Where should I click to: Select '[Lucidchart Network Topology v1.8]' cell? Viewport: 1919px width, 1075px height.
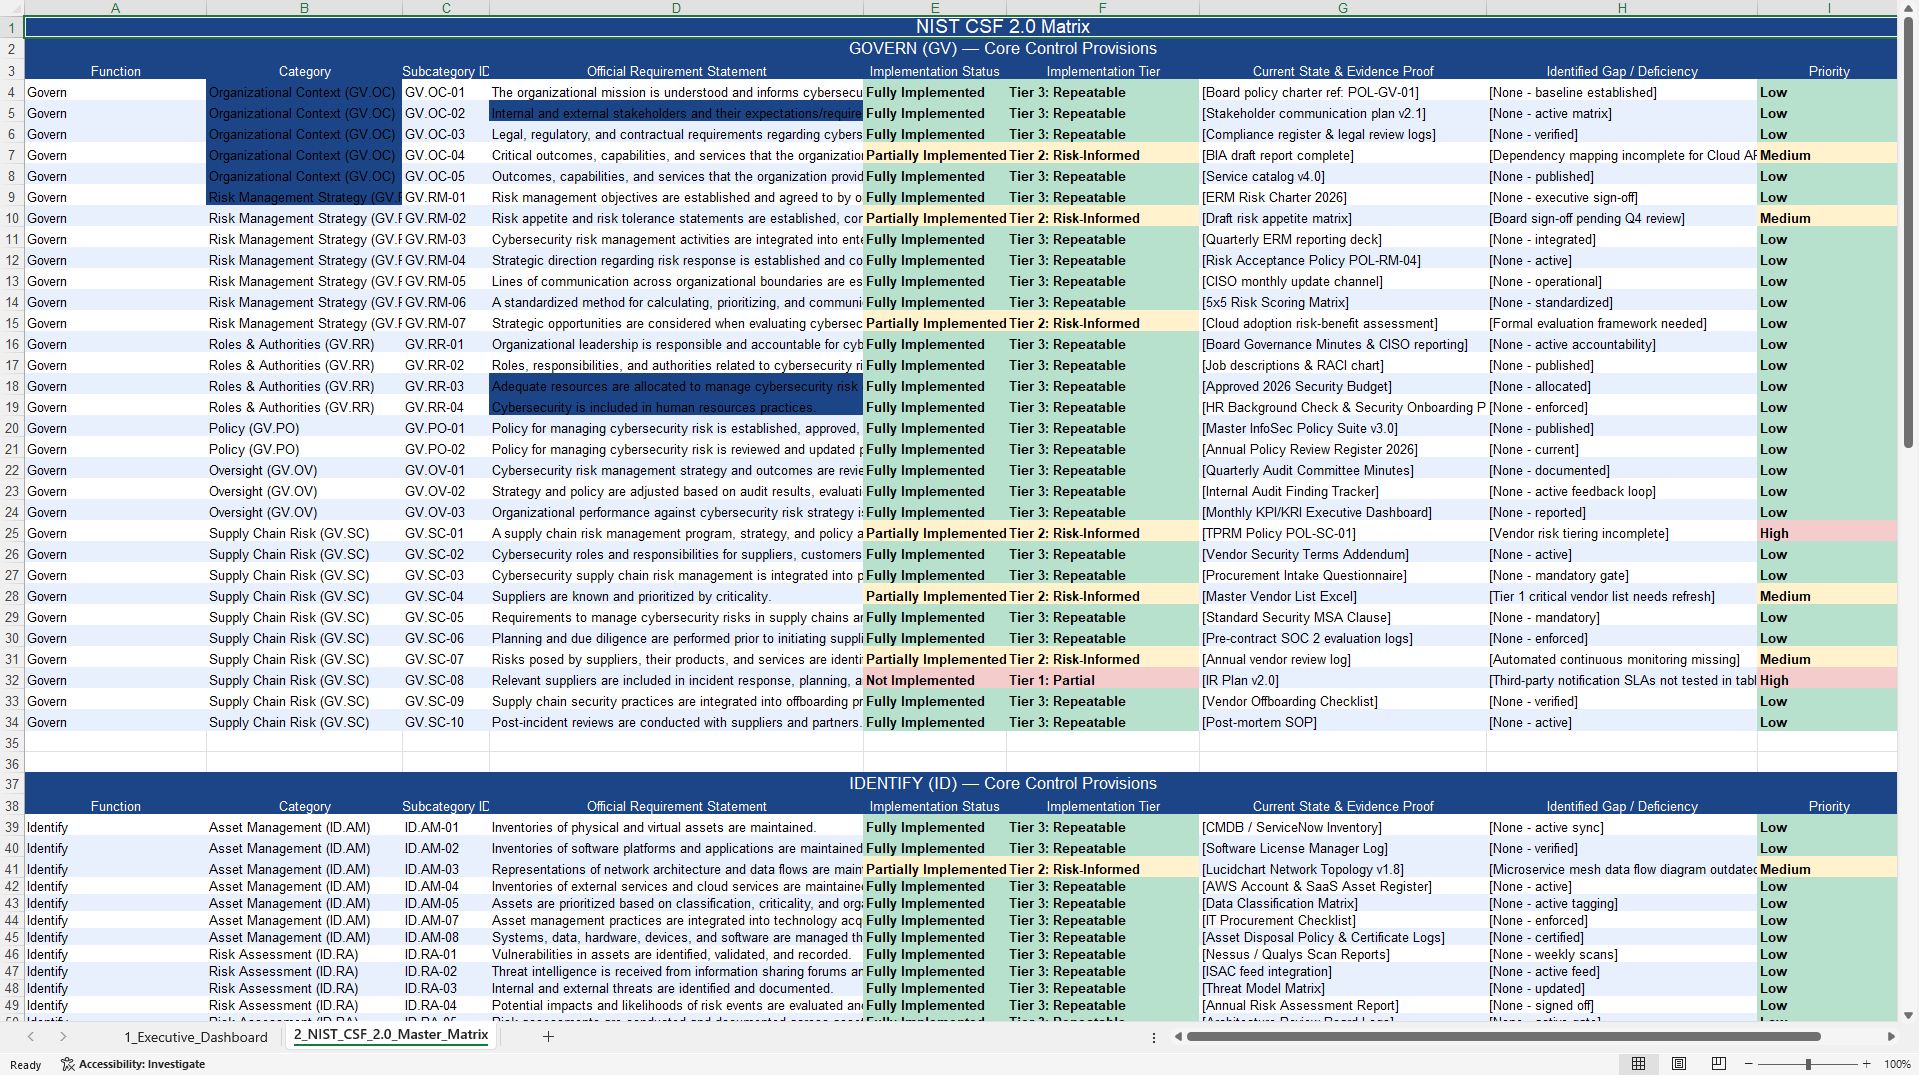1342,870
